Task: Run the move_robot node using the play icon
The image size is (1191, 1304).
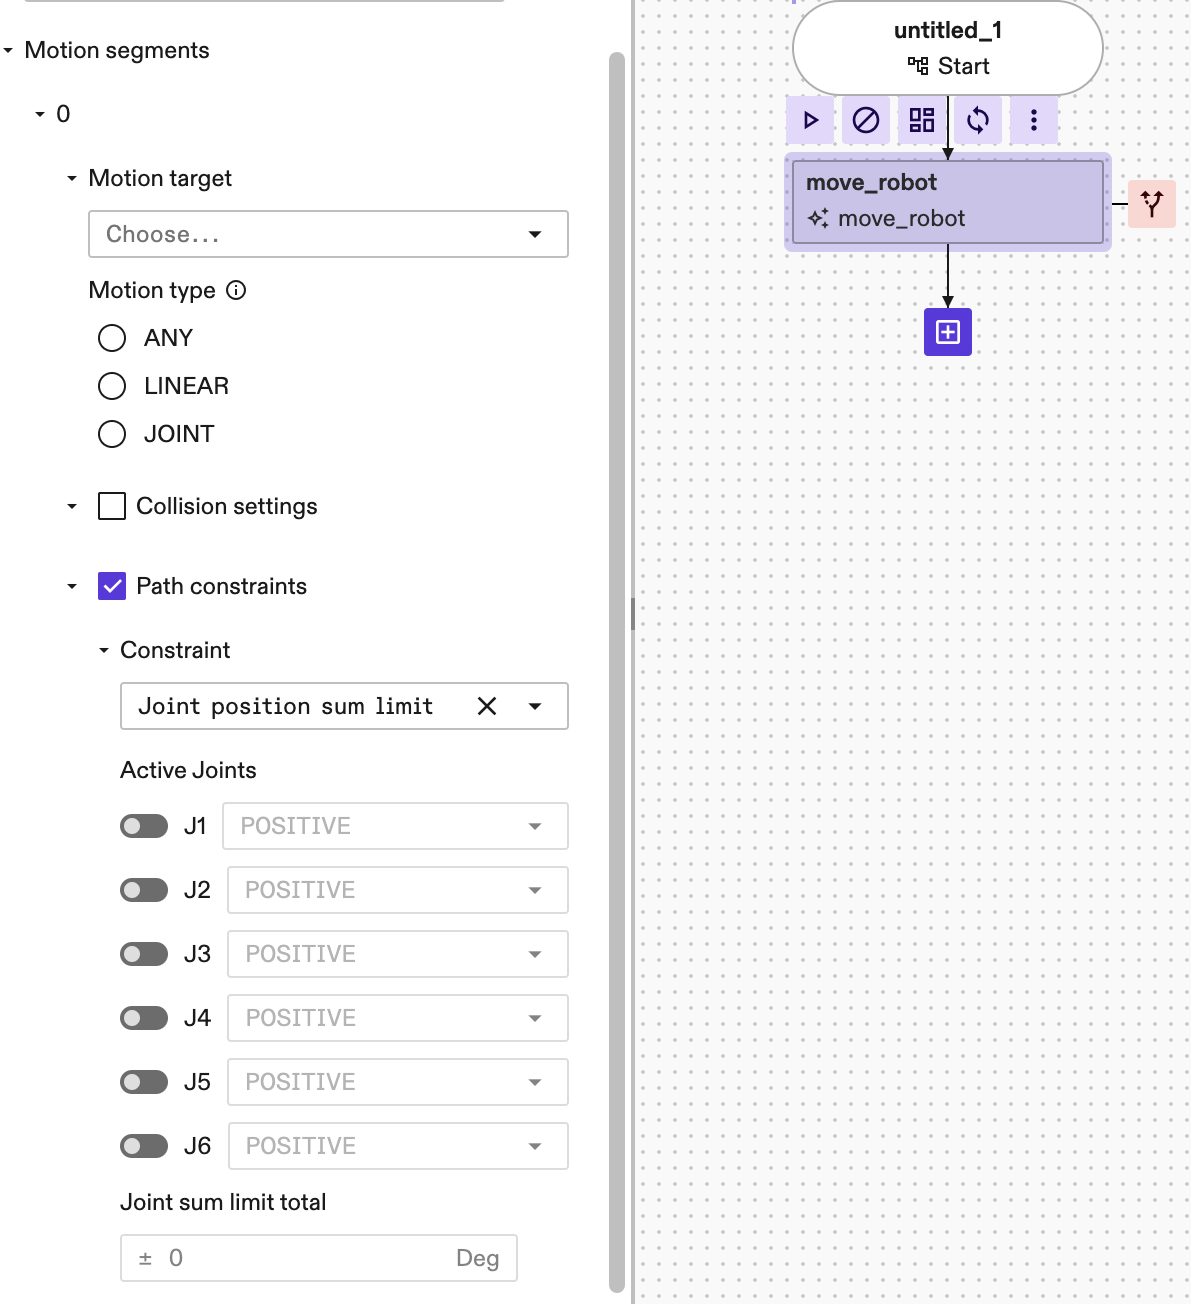Action: click(810, 120)
